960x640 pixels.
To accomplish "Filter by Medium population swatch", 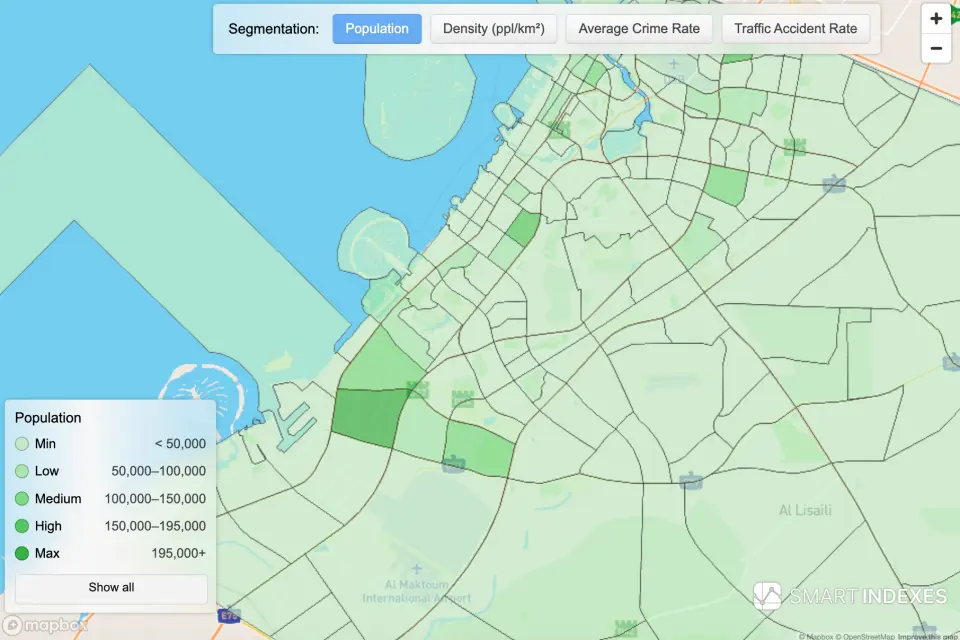I will tap(22, 499).
